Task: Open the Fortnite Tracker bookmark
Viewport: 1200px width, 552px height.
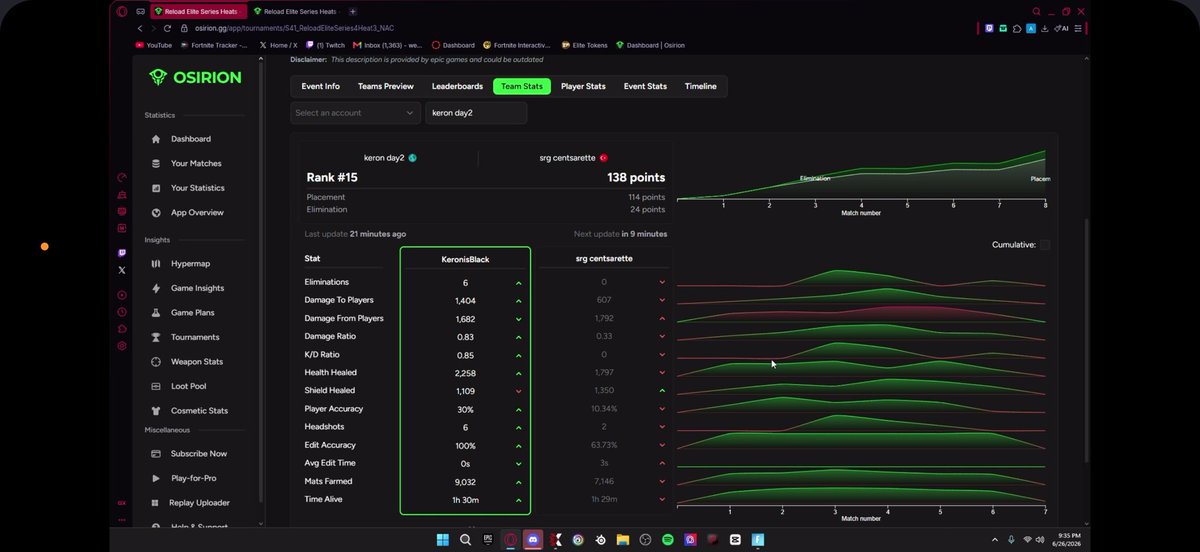Action: coord(214,45)
